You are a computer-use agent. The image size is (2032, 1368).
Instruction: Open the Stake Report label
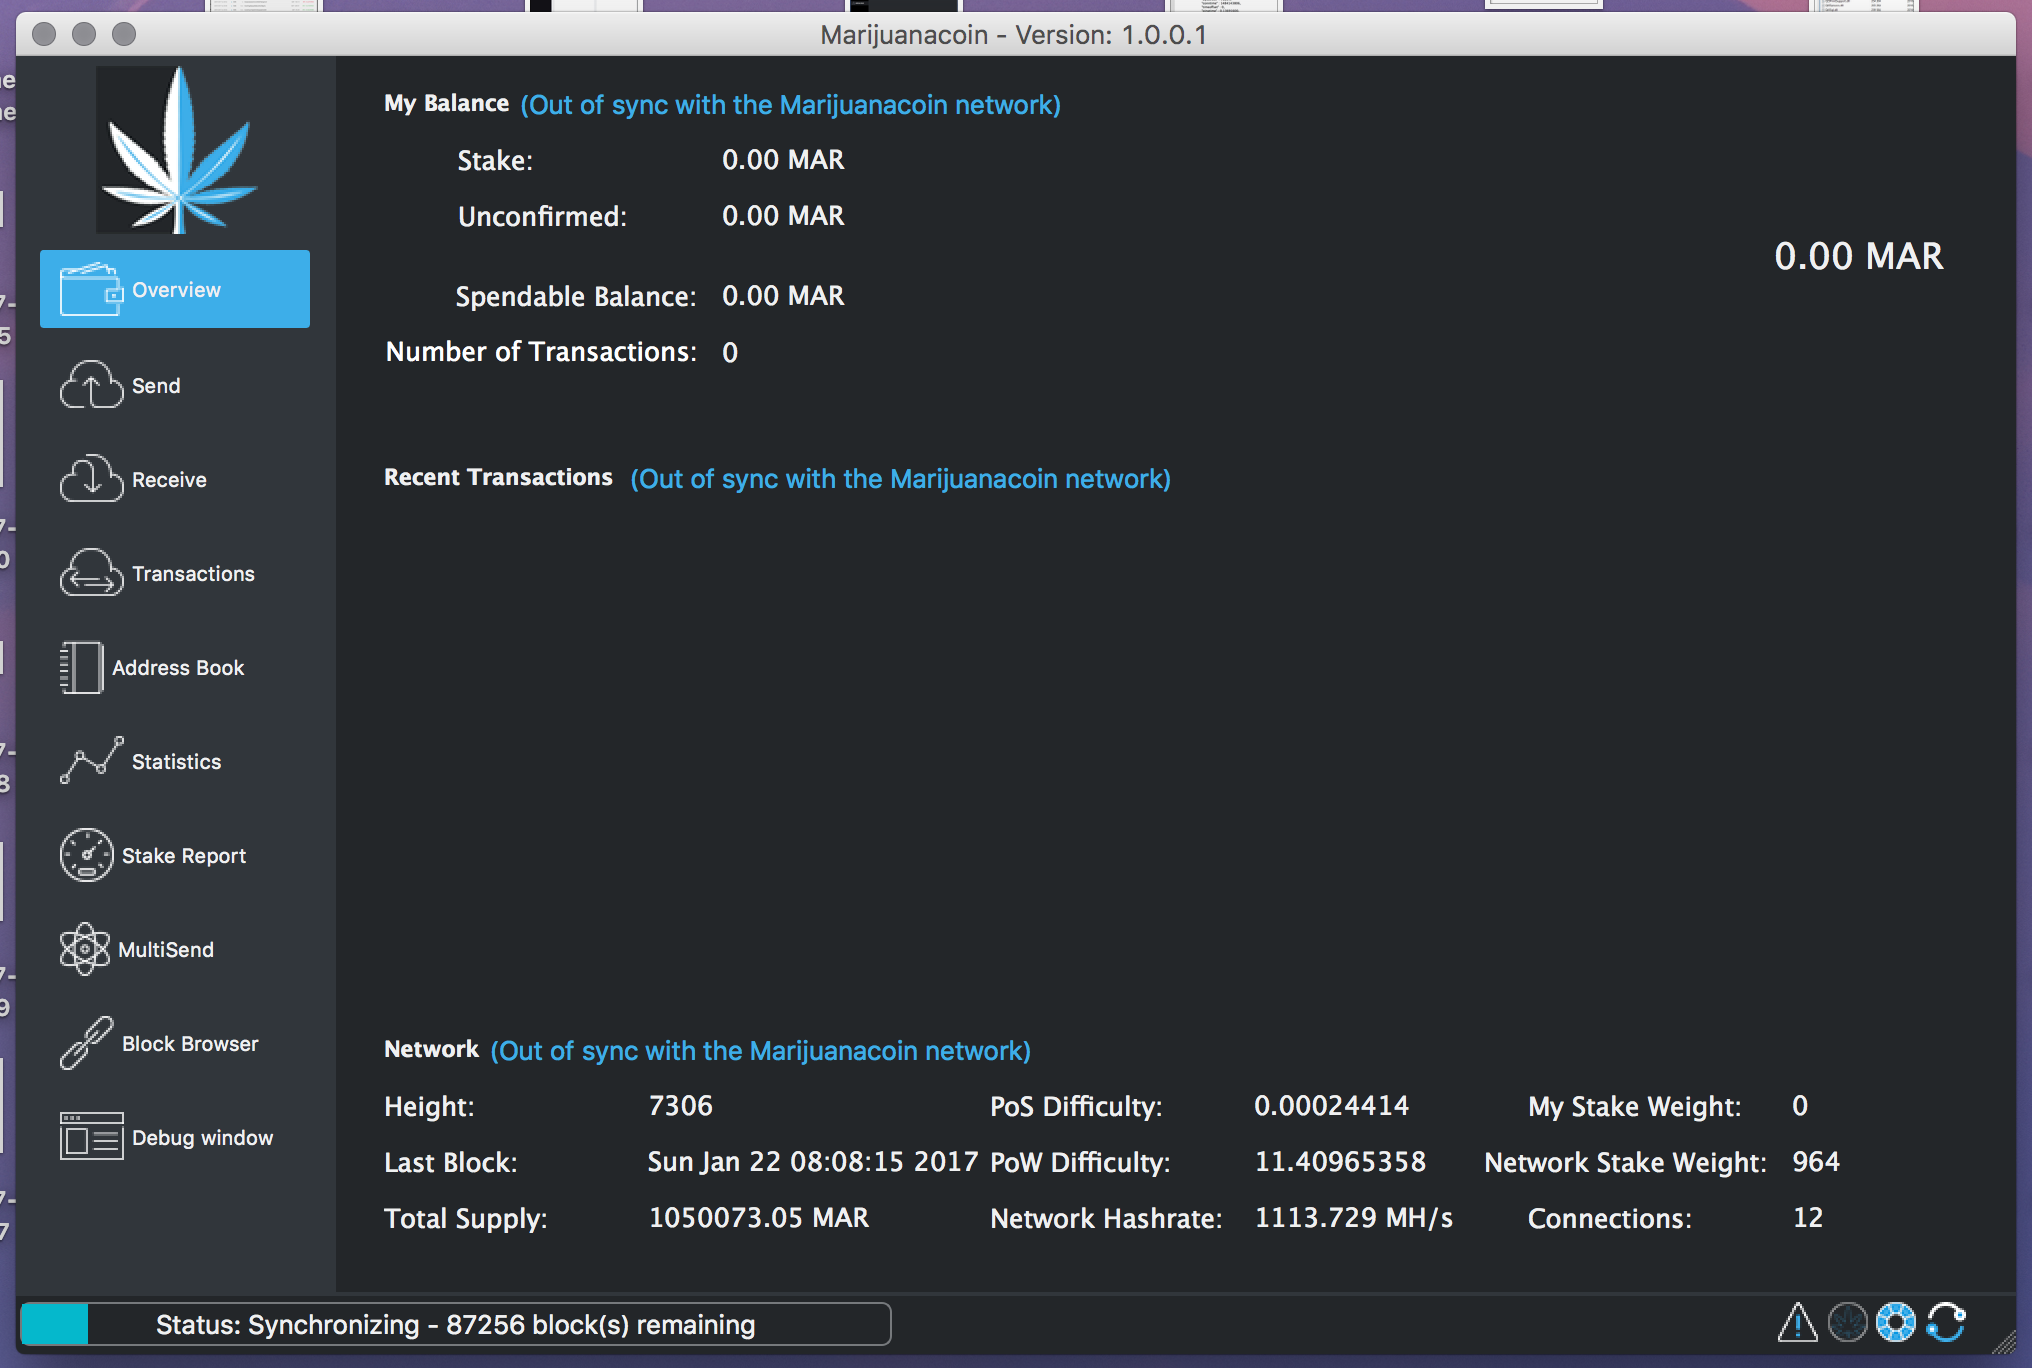pyautogui.click(x=184, y=856)
